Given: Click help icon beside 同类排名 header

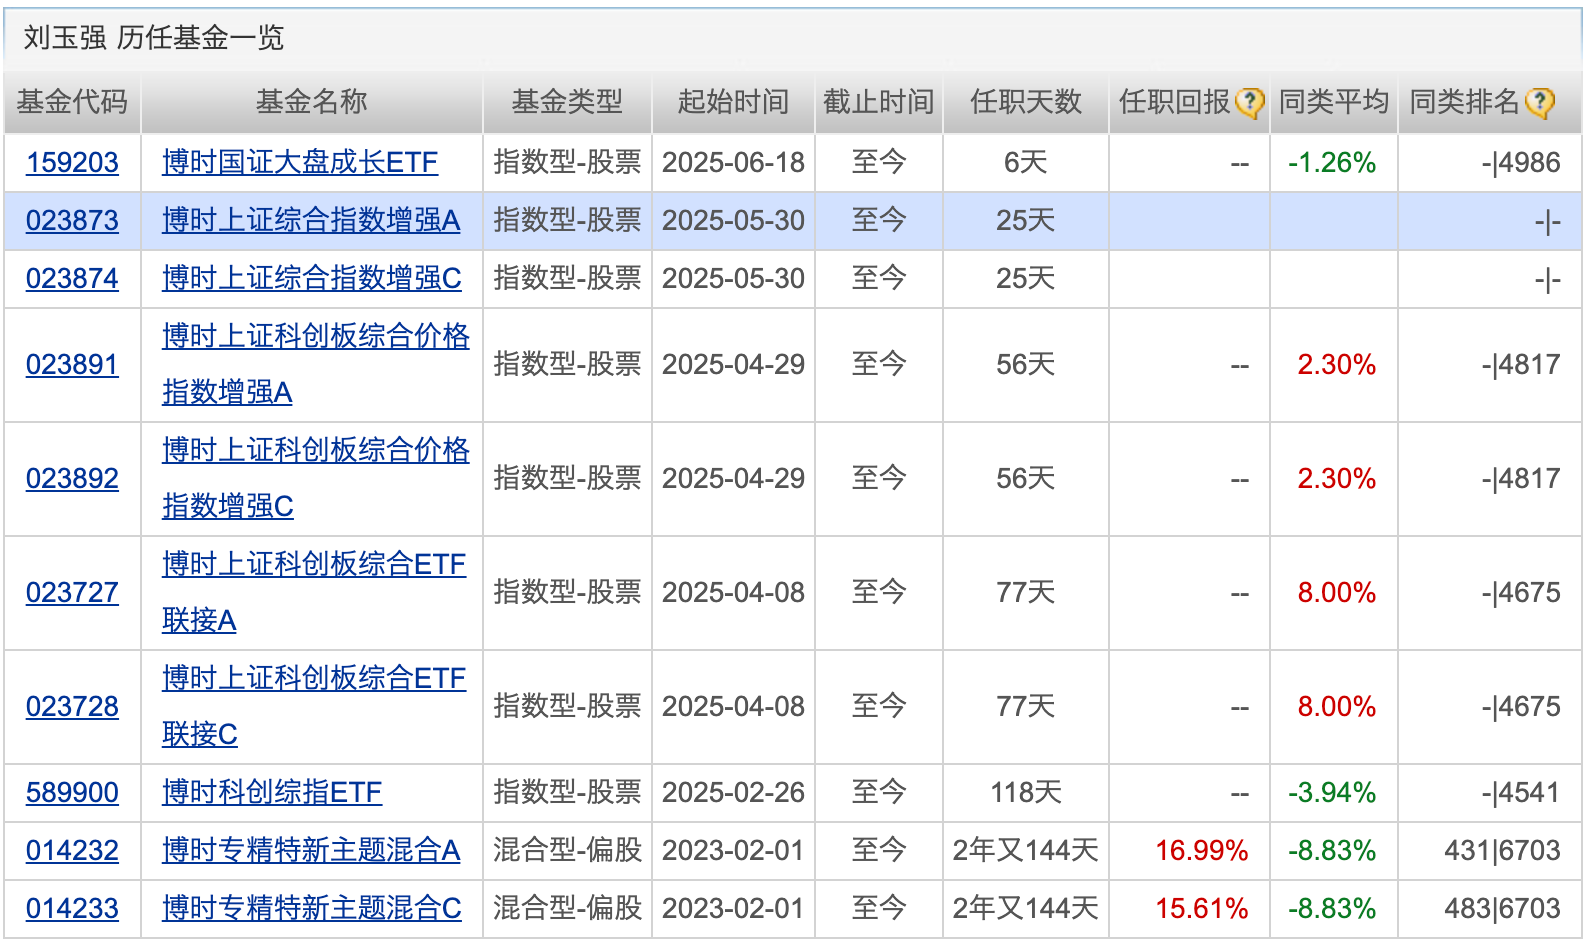Looking at the screenshot, I should tap(1540, 103).
